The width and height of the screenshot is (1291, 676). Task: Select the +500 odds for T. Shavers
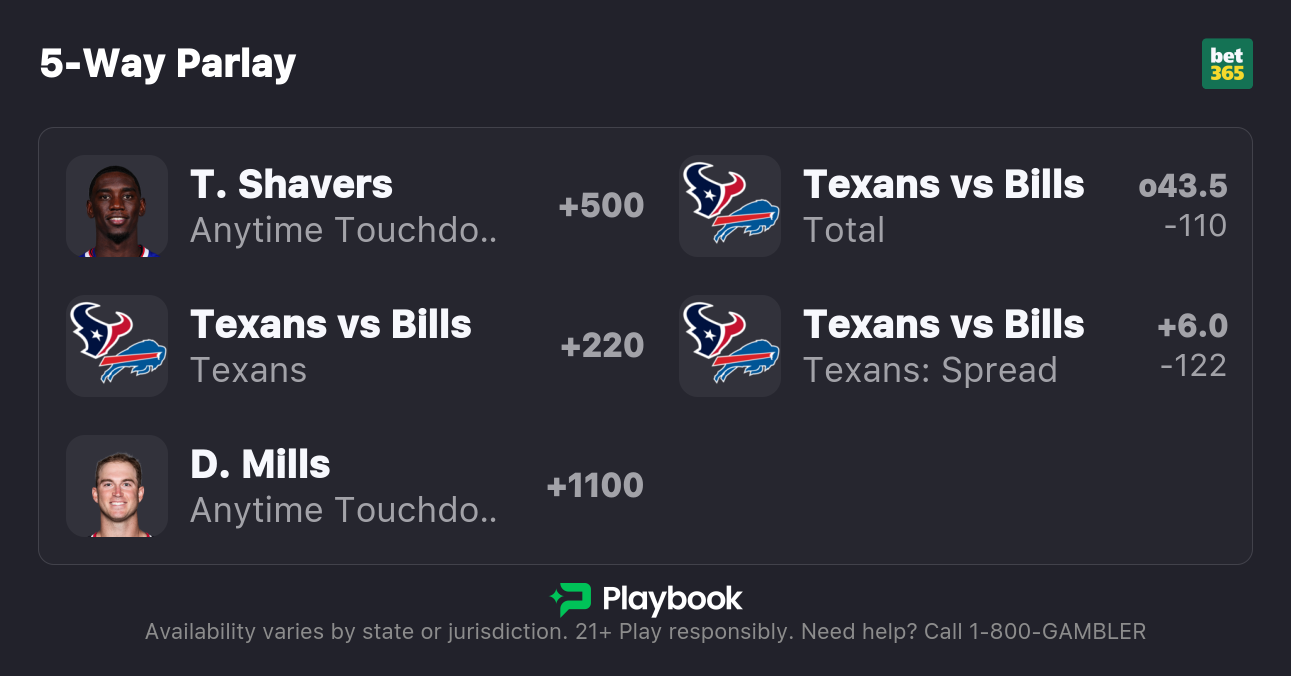pos(601,206)
